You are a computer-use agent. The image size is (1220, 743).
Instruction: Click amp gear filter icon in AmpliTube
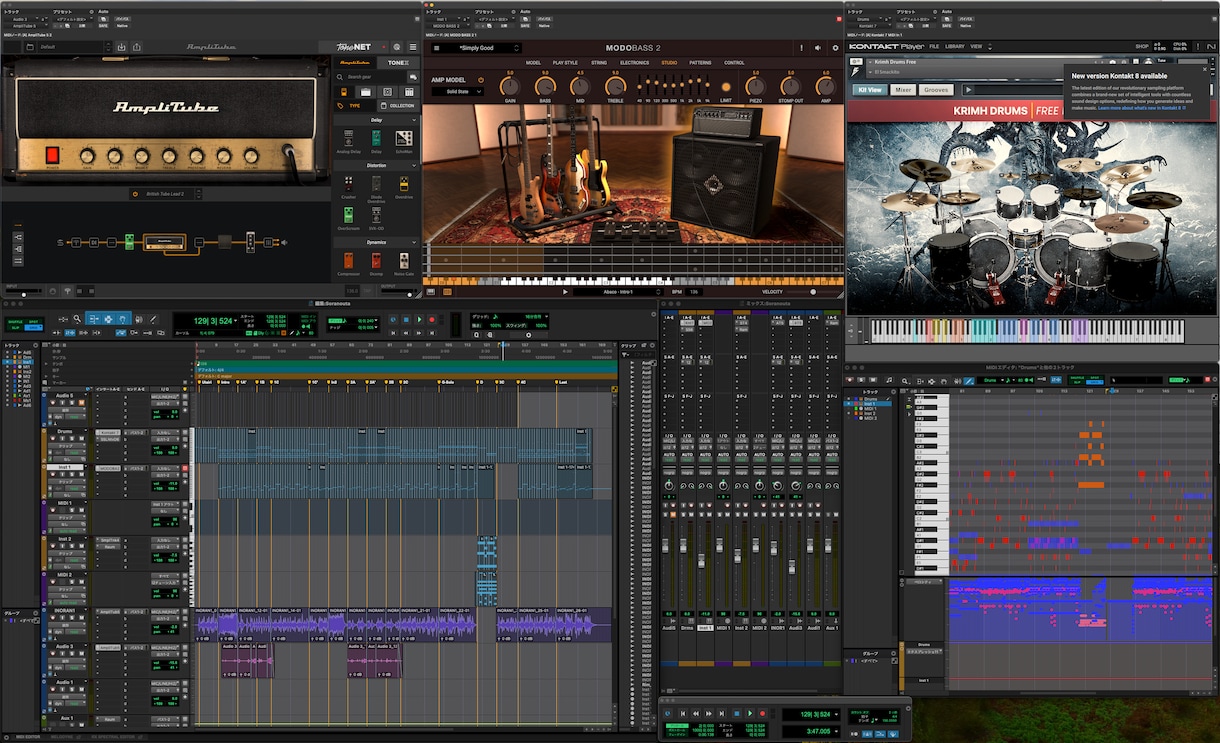(365, 92)
